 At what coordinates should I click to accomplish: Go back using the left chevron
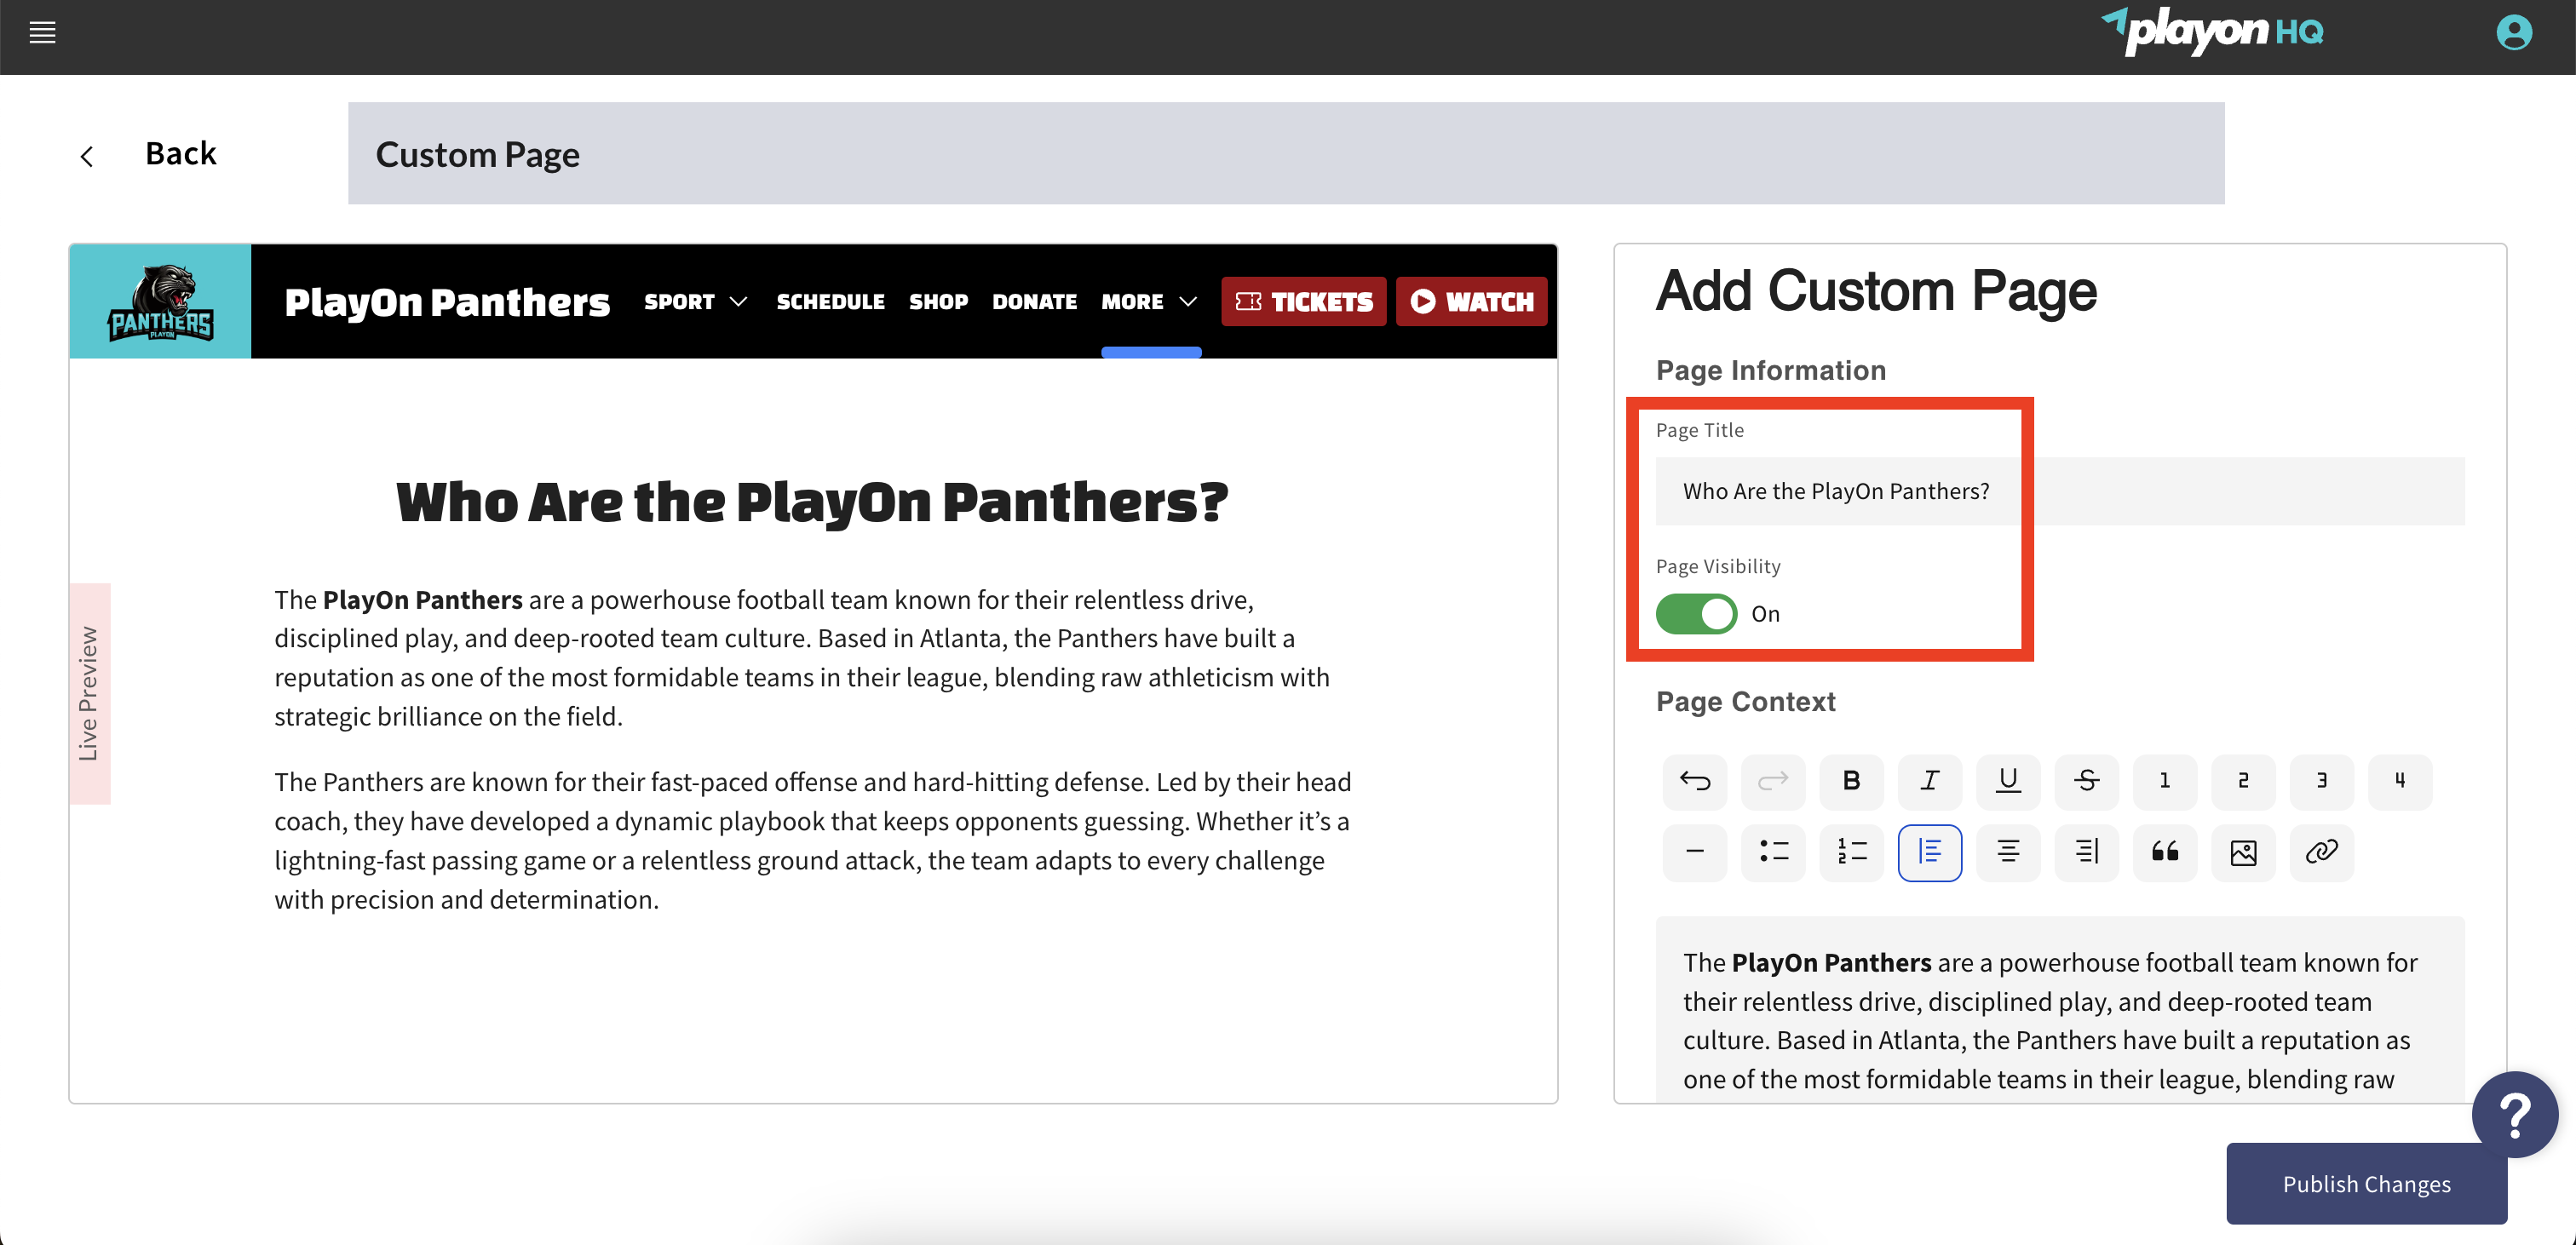87,156
